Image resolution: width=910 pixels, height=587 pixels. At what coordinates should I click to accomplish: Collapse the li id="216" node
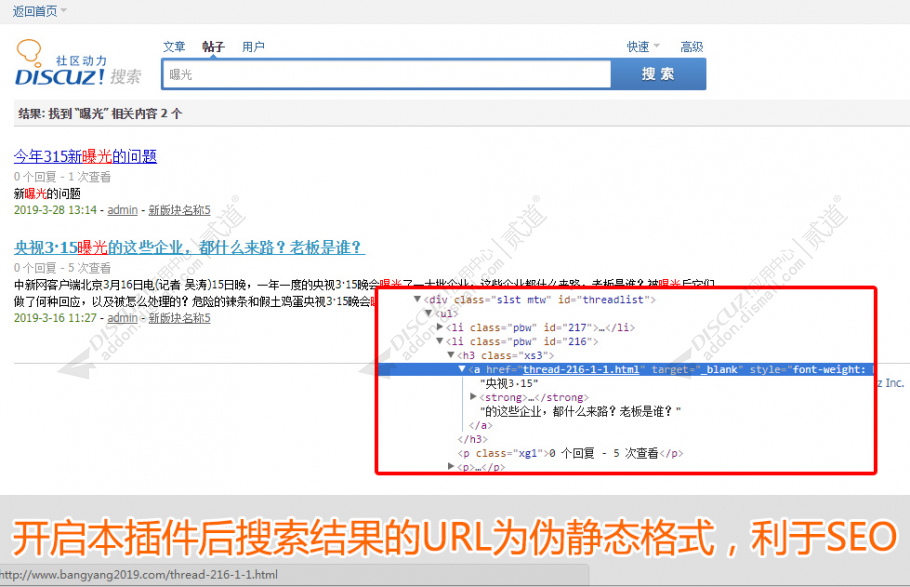439,341
